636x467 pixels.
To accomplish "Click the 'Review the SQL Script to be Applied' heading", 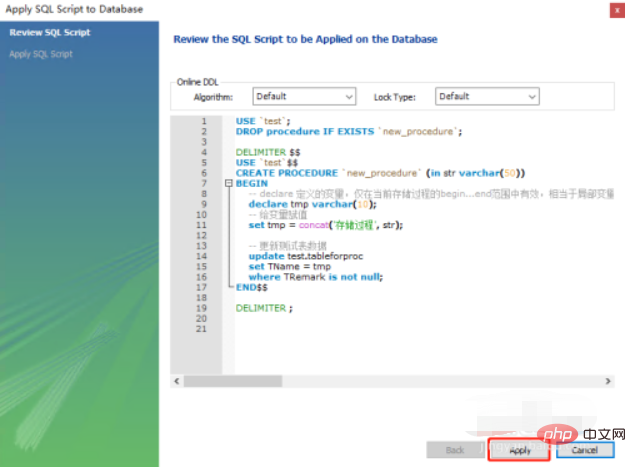I will coord(305,39).
